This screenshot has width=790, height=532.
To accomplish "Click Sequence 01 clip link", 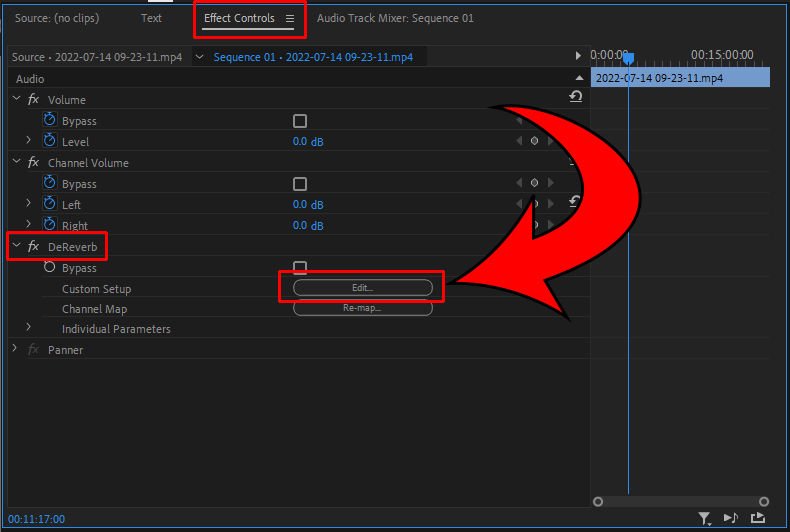I will pos(313,57).
